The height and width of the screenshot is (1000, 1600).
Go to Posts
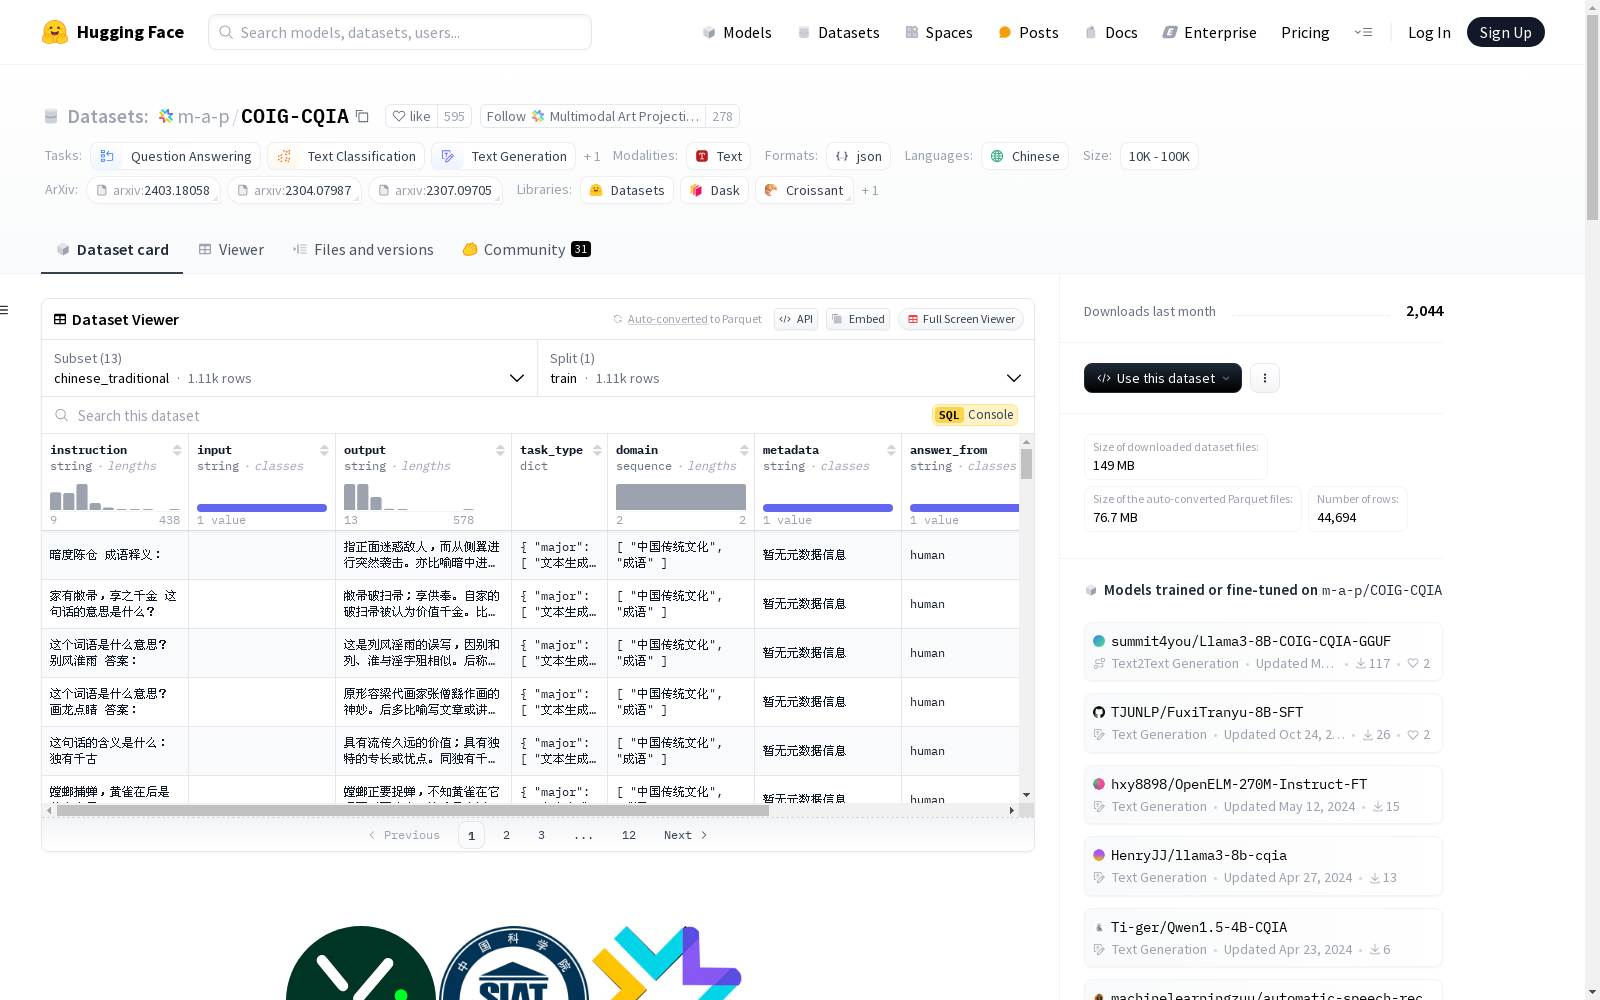tap(1028, 32)
